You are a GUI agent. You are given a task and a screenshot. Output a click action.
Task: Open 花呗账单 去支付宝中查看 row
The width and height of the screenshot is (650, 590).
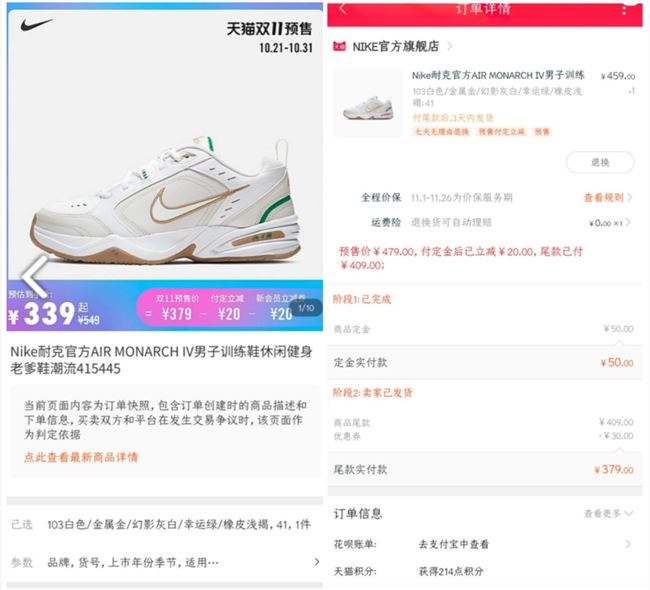coord(484,544)
